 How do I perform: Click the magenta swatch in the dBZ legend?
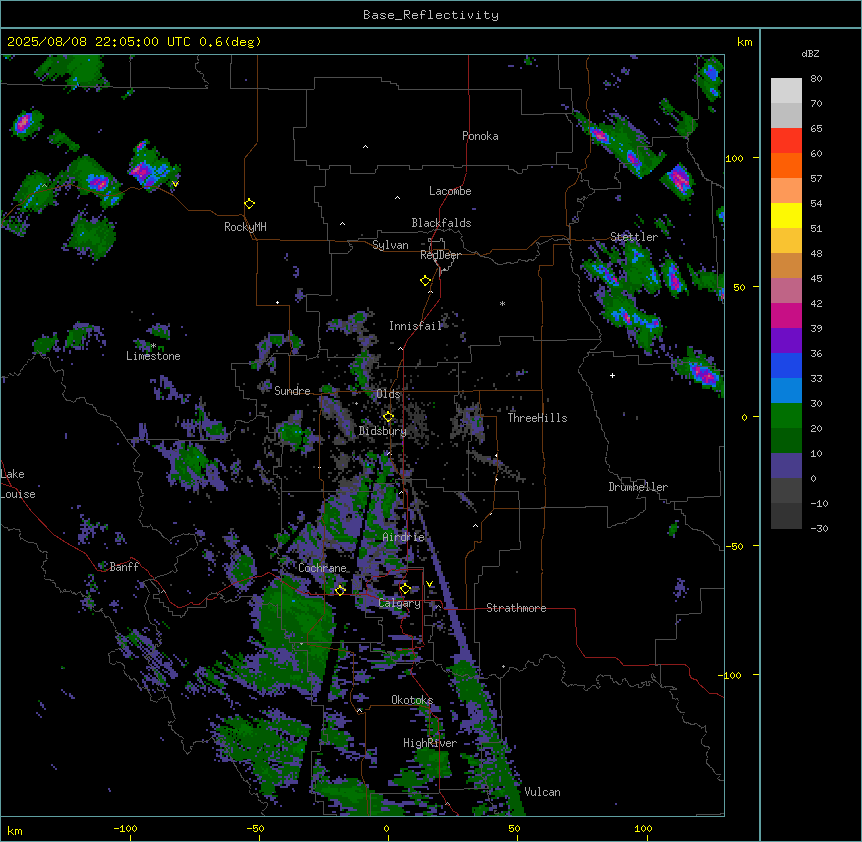coord(786,315)
